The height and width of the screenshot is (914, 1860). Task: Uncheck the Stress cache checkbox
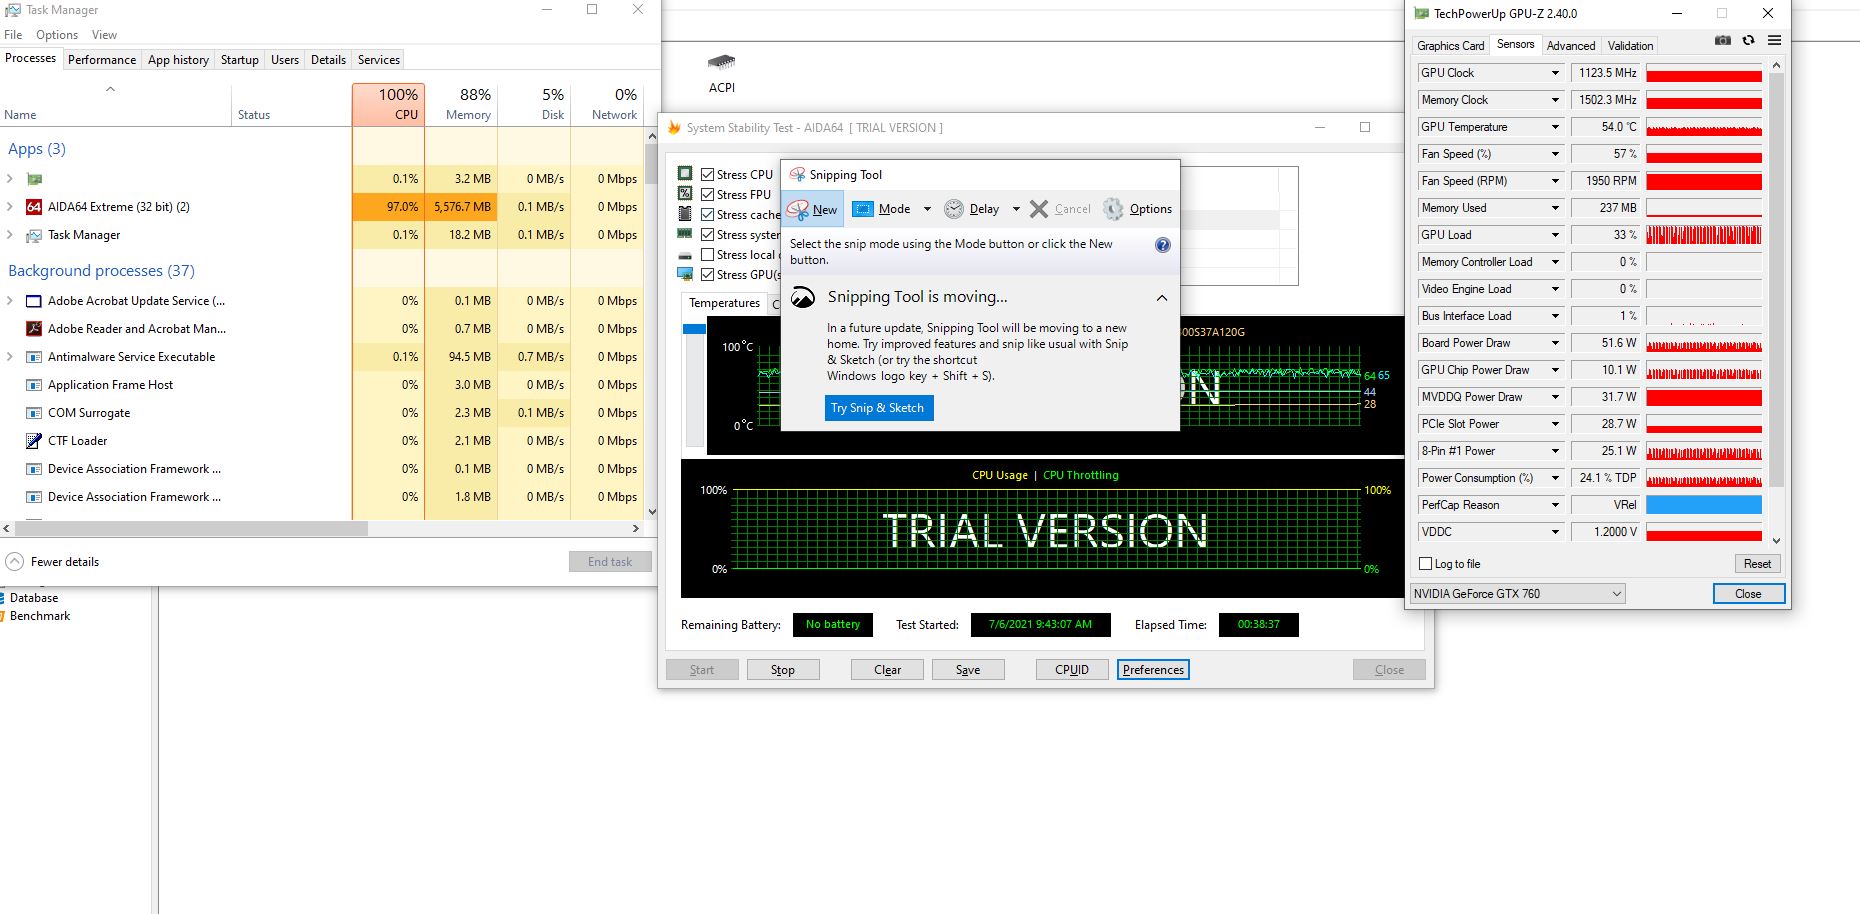coord(708,215)
